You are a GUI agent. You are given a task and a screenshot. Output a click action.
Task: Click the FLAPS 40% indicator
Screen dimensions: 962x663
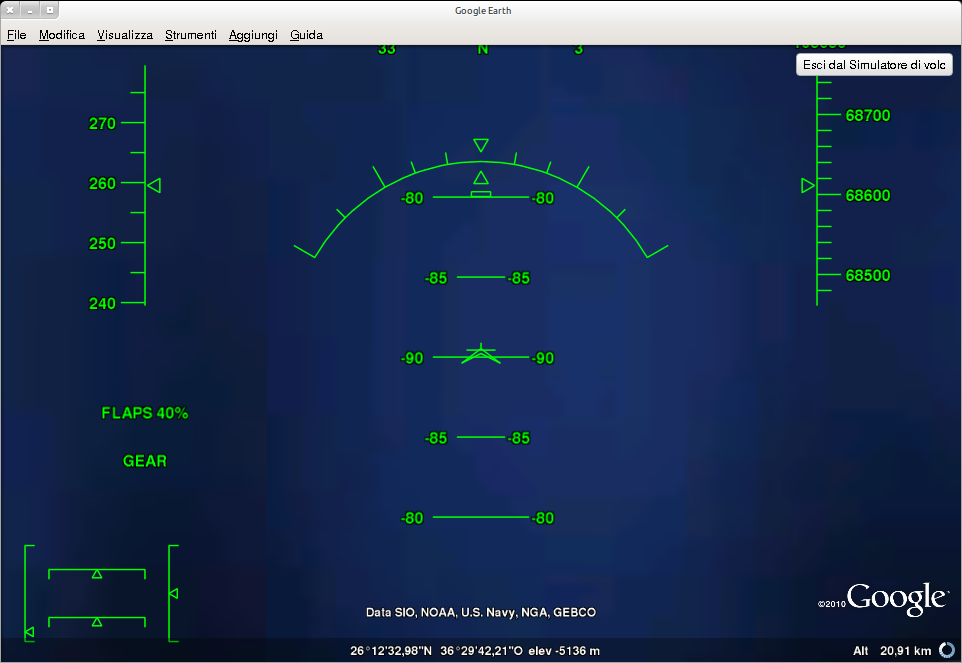(145, 413)
